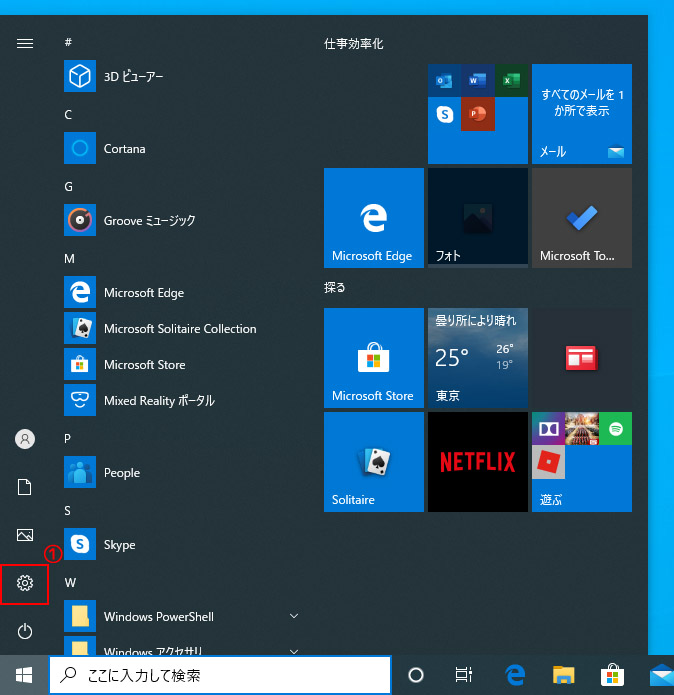
Task: Open Microsoft Store from taskbar
Action: [x=612, y=675]
